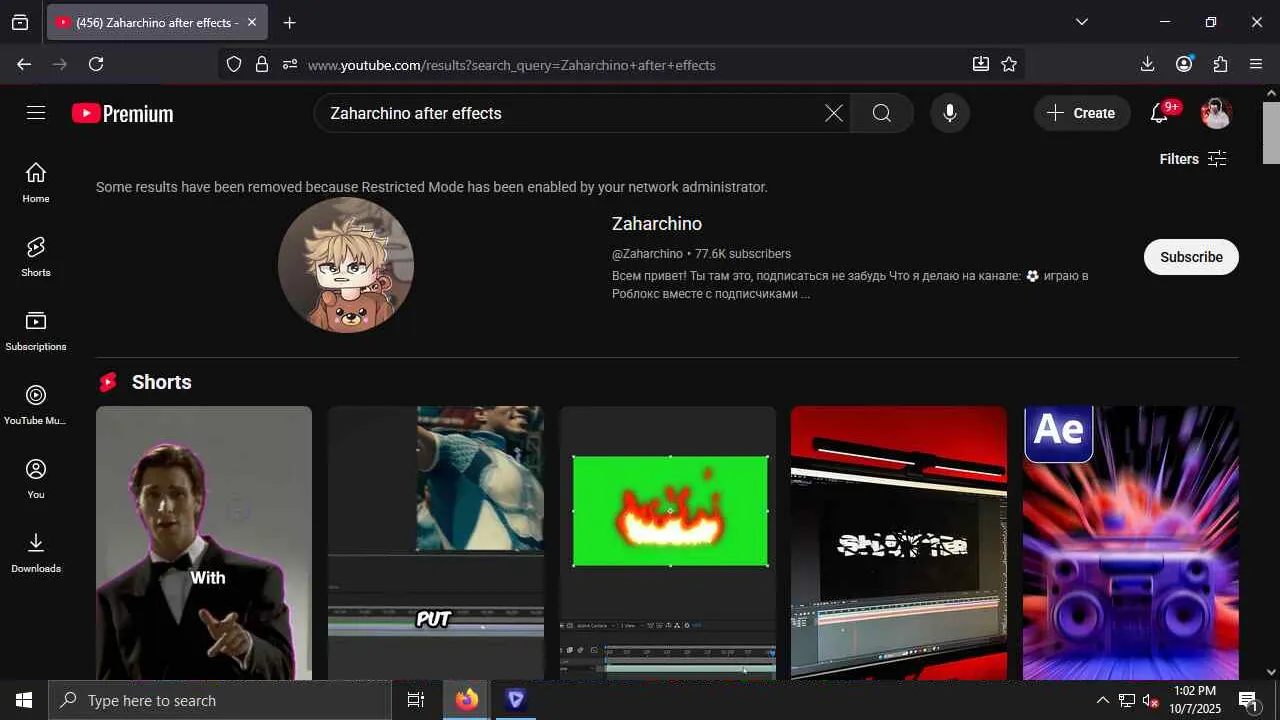Open Subscriptions in the sidebar
This screenshot has width=1280, height=720.
point(36,330)
